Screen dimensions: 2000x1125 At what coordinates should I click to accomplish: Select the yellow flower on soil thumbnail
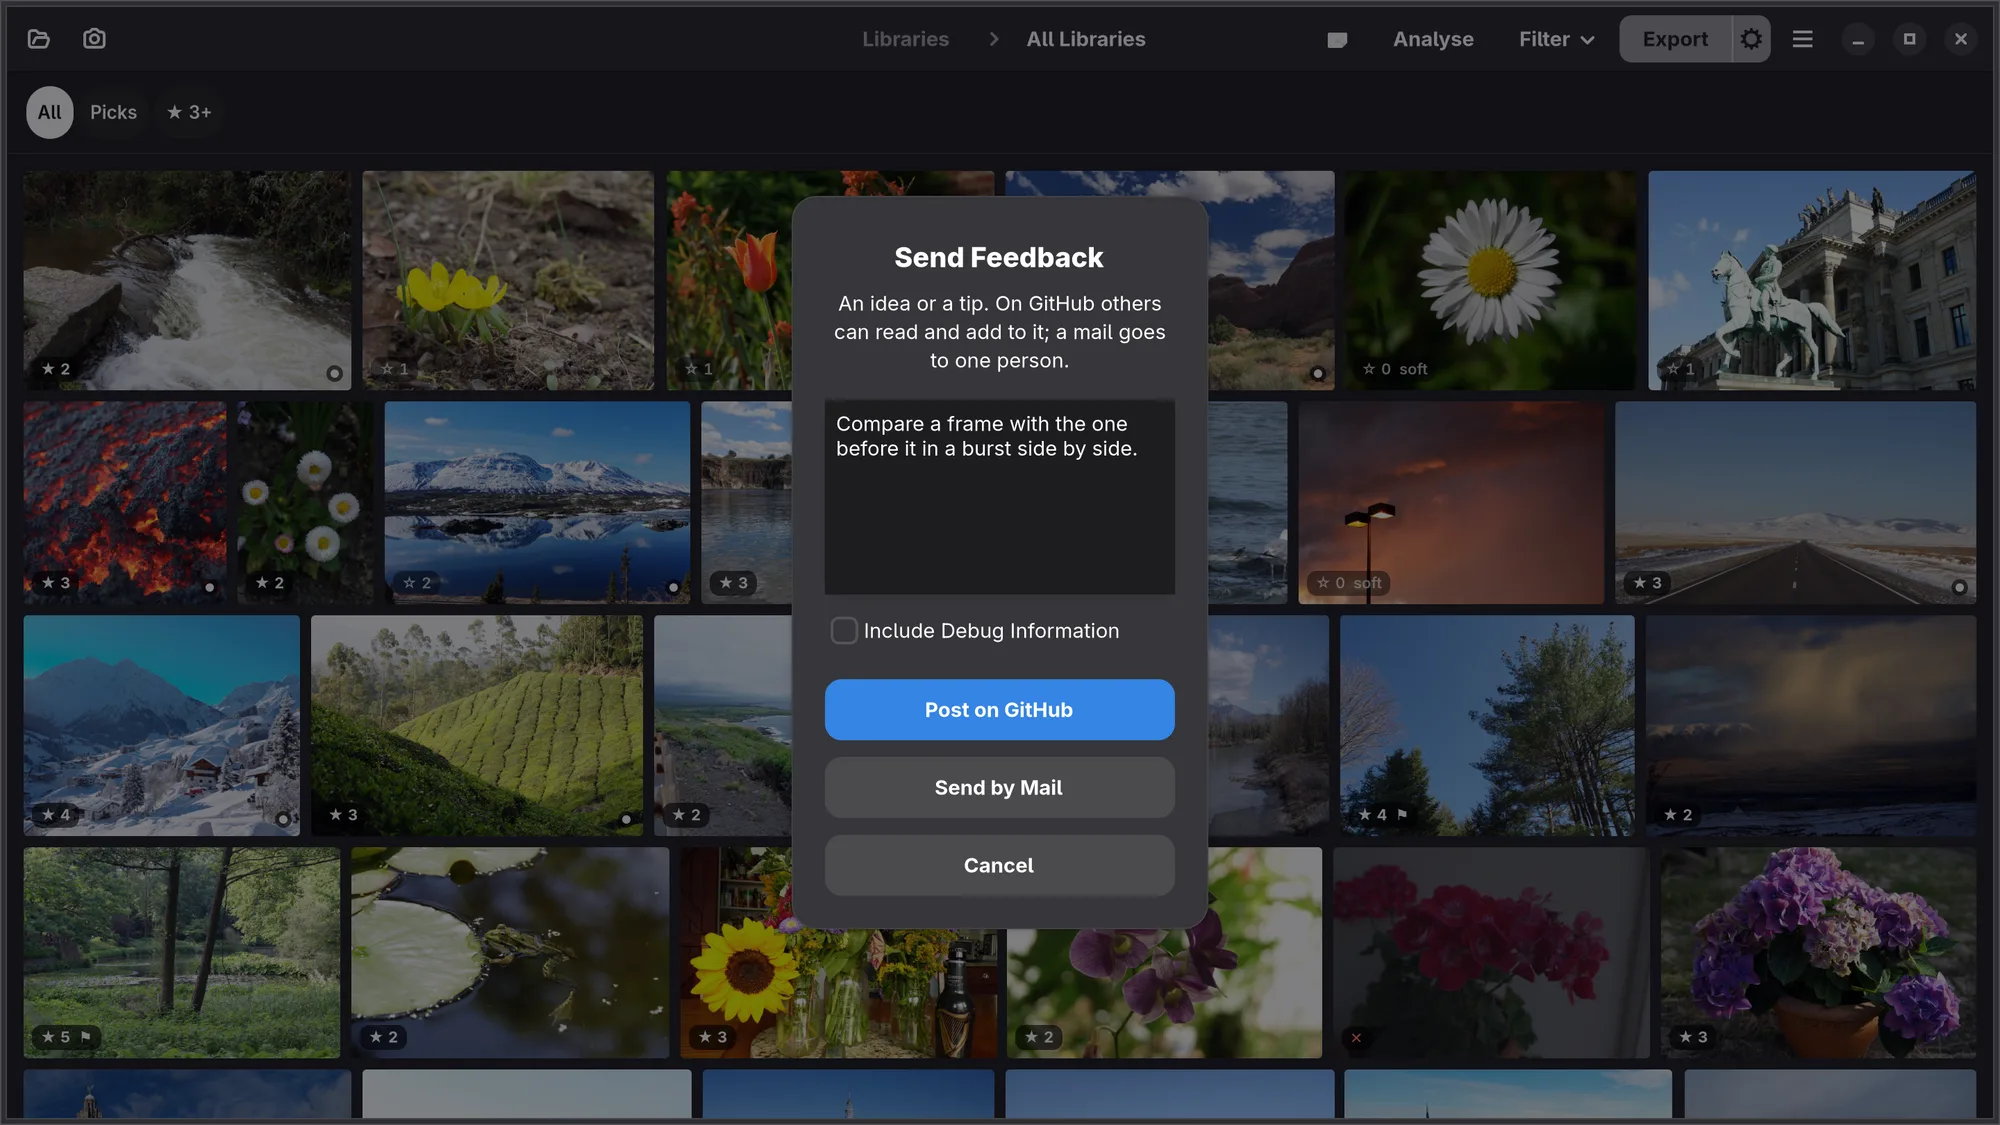(x=508, y=280)
